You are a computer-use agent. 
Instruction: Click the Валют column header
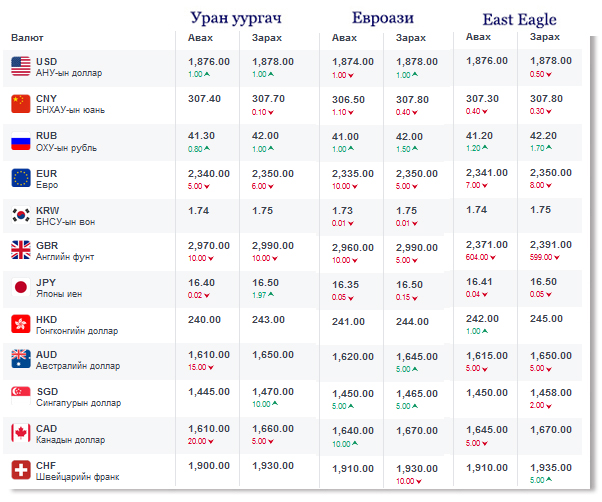[x=27, y=38]
